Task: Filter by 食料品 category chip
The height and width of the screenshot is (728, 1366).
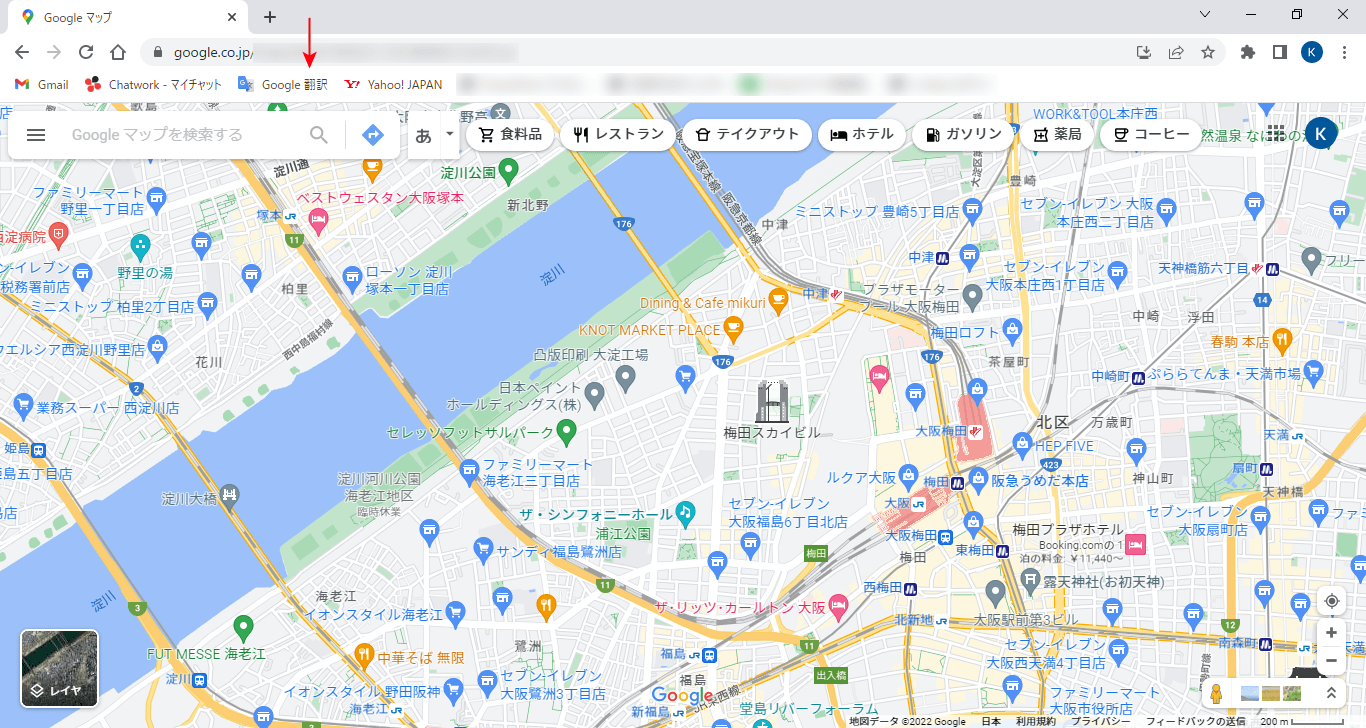Action: coord(510,134)
